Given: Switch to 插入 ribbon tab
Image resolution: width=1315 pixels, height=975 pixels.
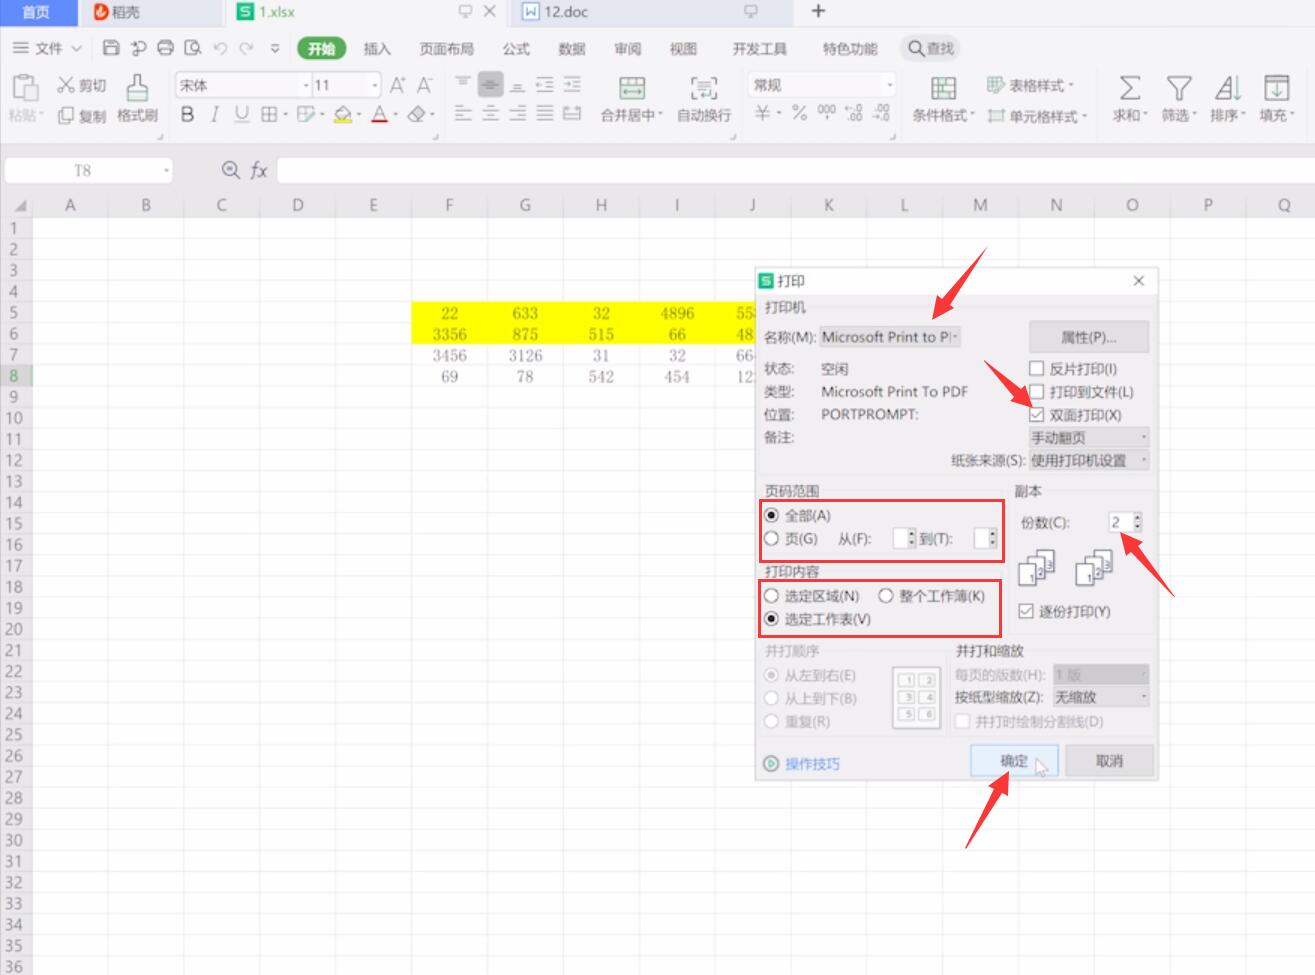Looking at the screenshot, I should point(377,48).
